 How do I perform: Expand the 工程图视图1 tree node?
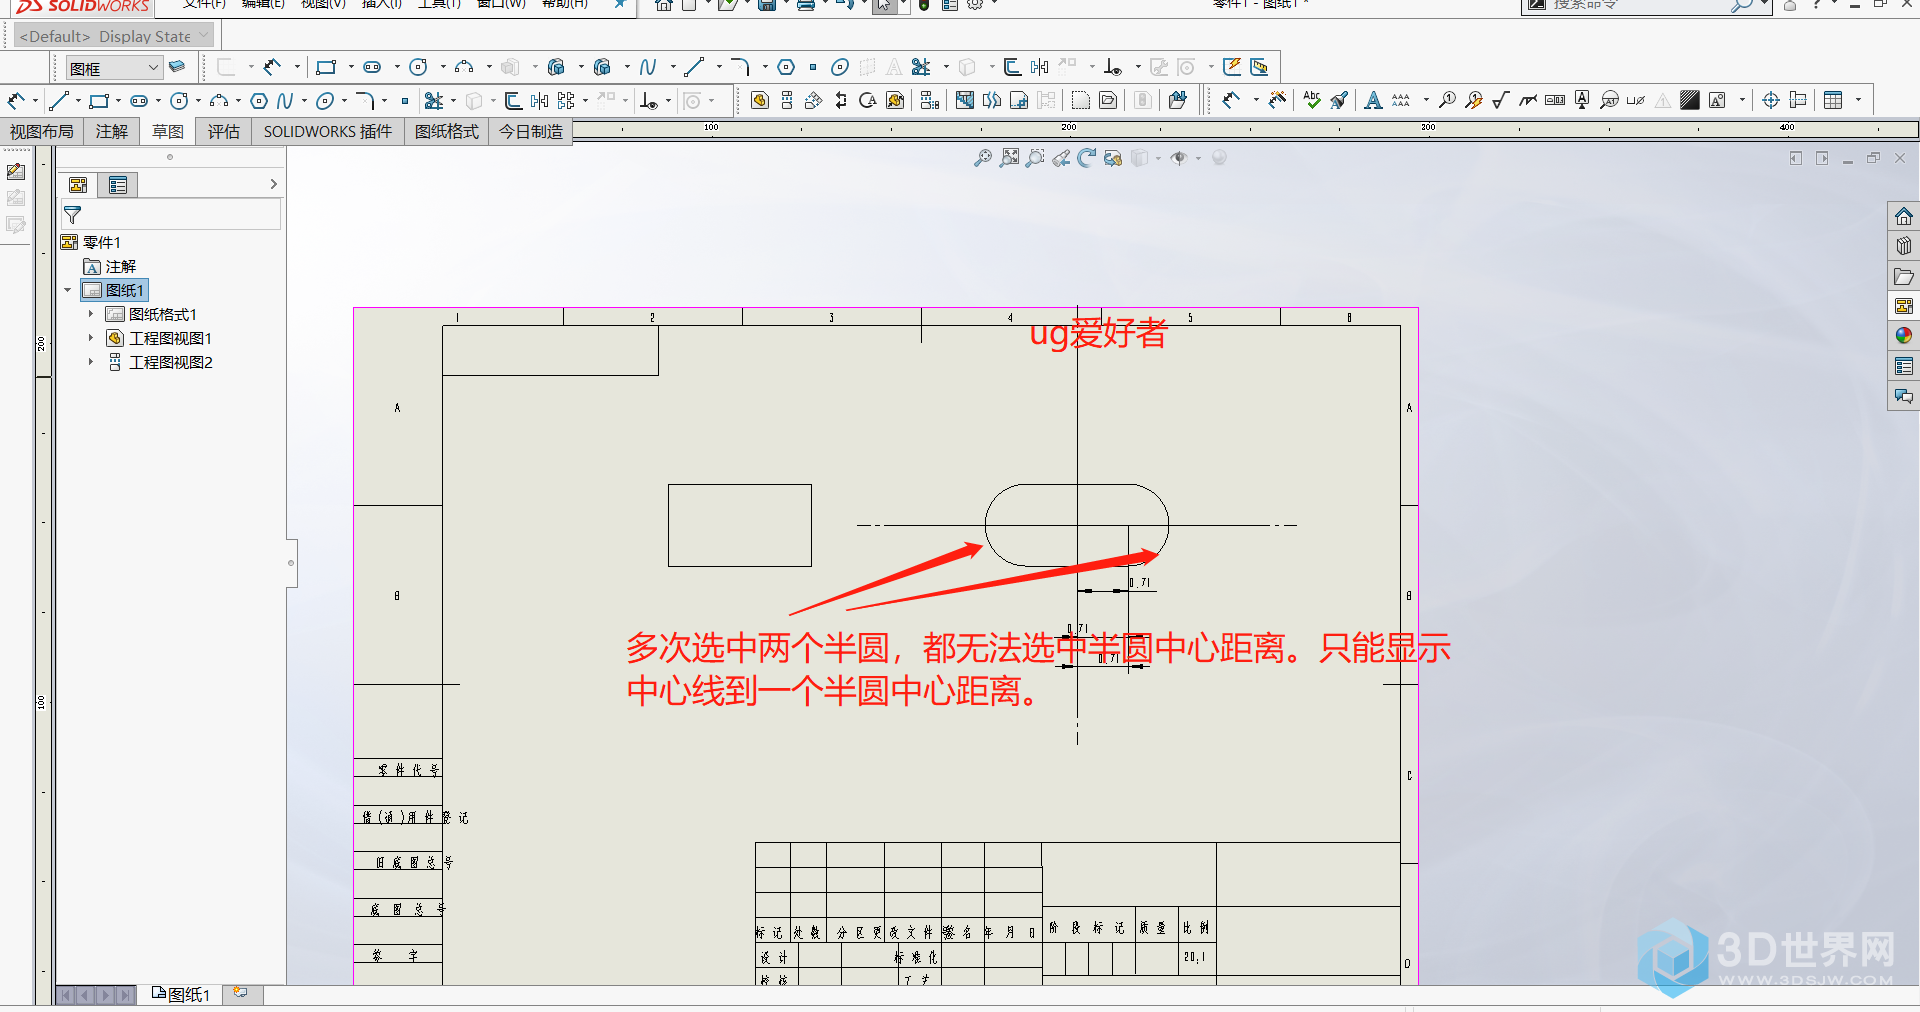91,338
